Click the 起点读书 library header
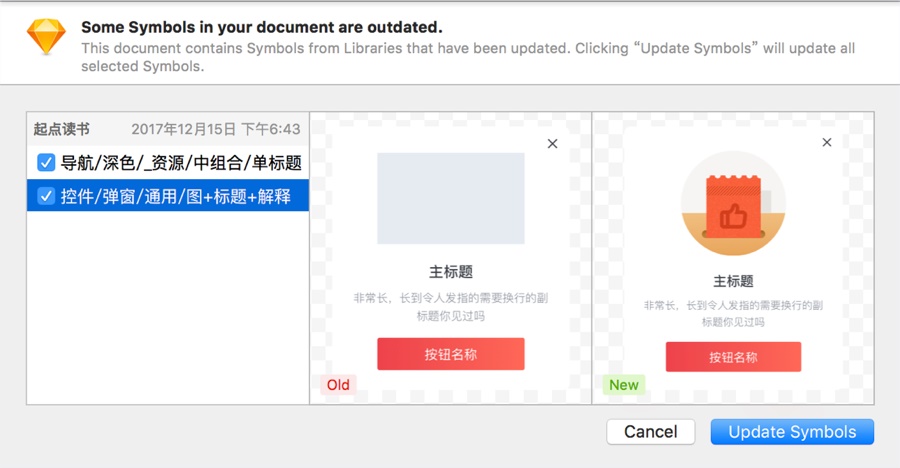The width and height of the screenshot is (900, 468). pyautogui.click(x=61, y=129)
